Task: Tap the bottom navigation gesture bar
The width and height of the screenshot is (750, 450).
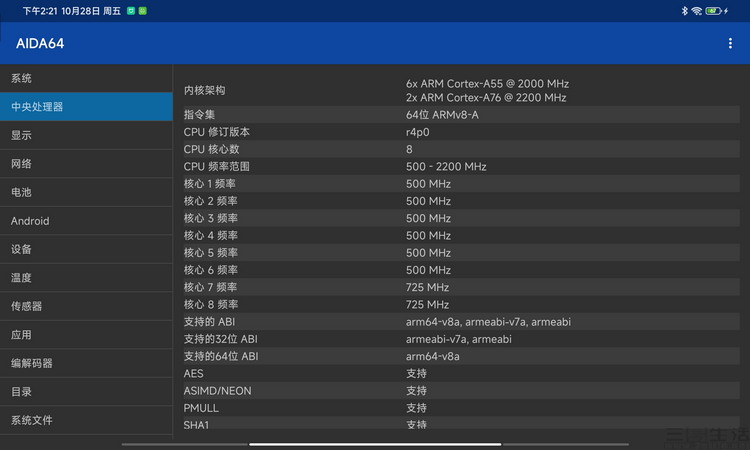Action: click(375, 444)
